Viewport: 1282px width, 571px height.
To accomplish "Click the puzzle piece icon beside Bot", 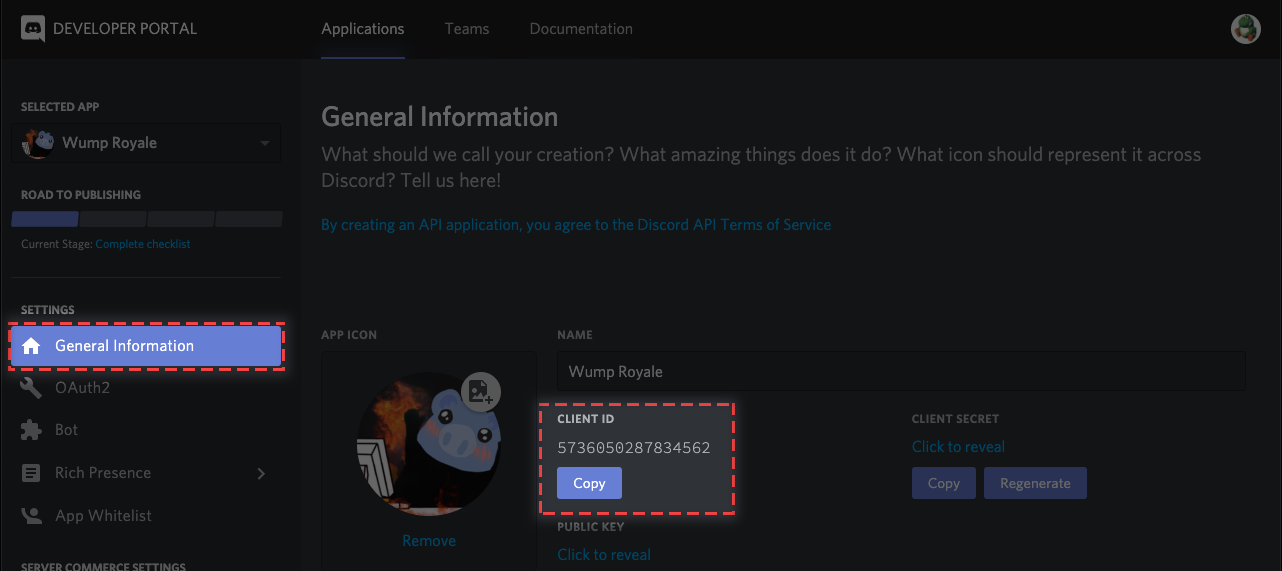I will pyautogui.click(x=31, y=430).
